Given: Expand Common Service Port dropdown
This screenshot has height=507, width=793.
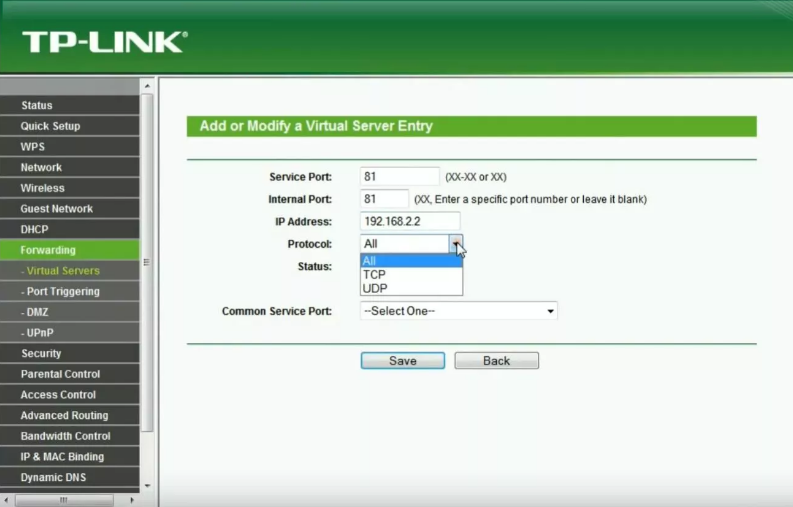Looking at the screenshot, I should (459, 311).
